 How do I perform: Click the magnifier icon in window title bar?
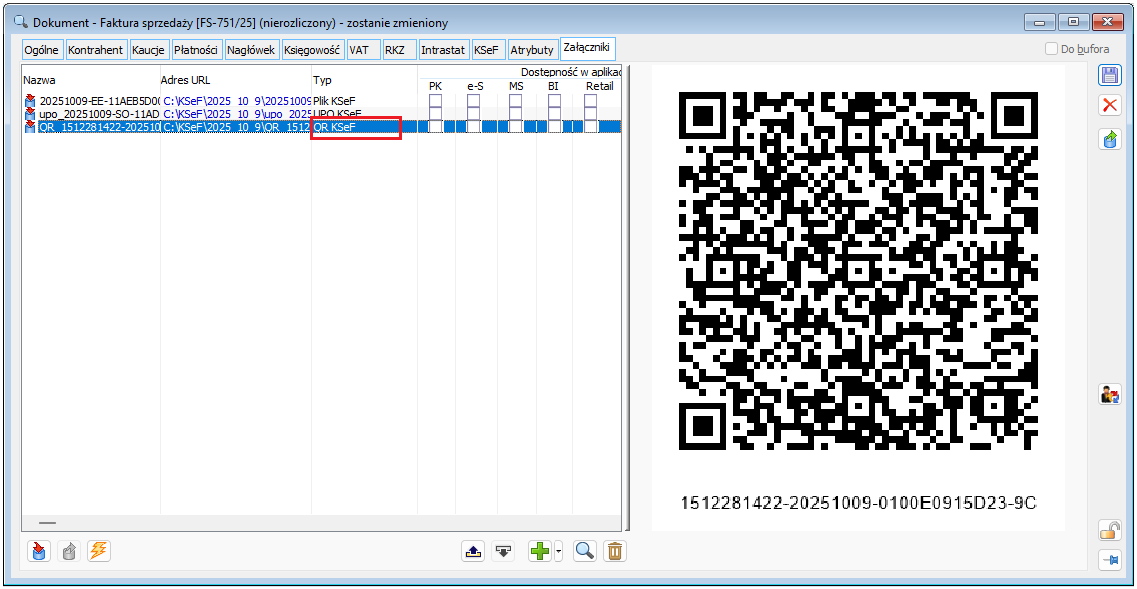point(20,22)
